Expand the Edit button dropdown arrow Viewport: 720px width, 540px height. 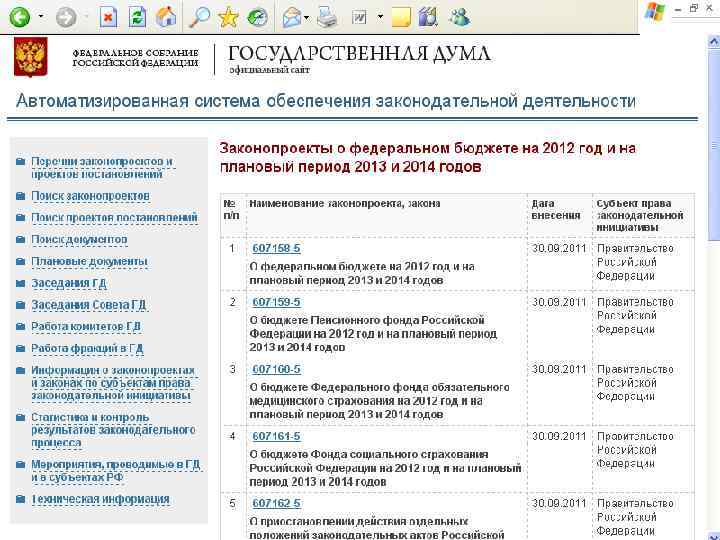point(380,17)
